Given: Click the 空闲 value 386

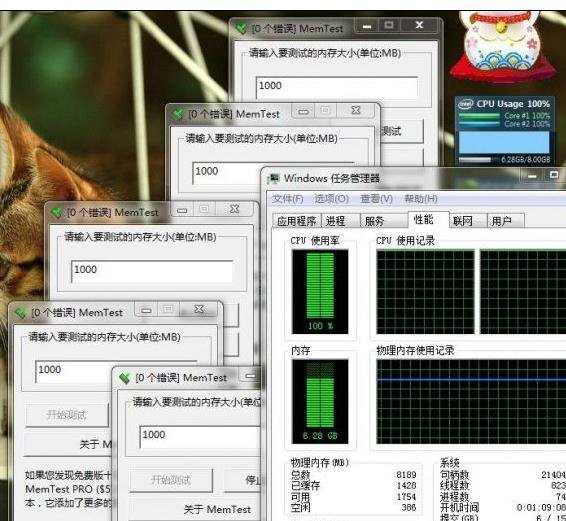Looking at the screenshot, I should (x=409, y=508).
